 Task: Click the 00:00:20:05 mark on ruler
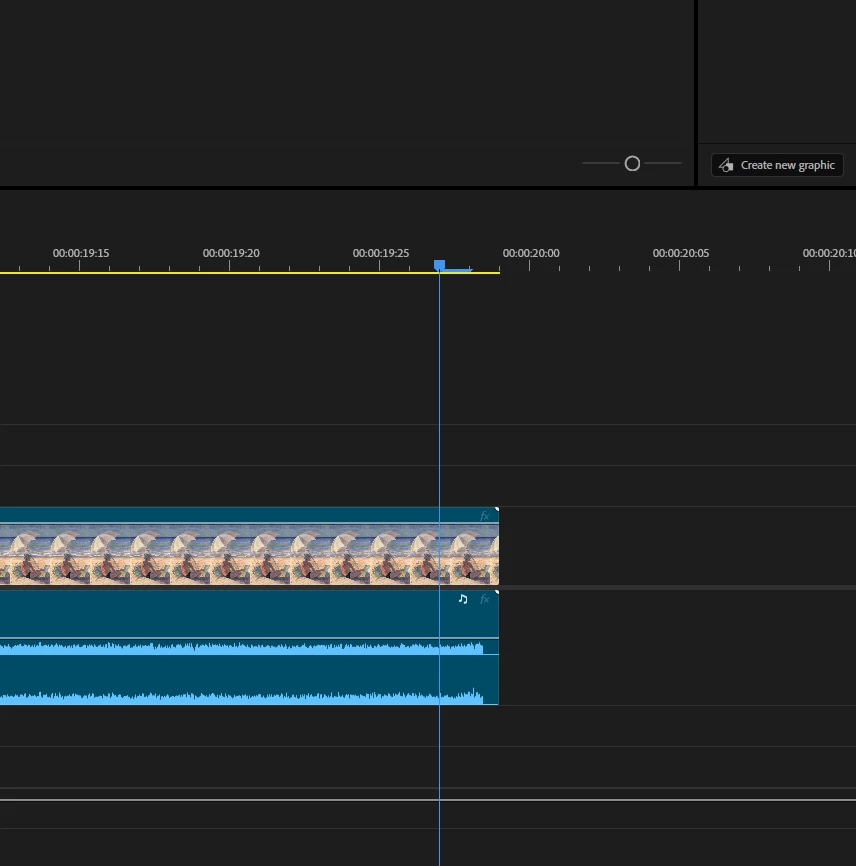pos(681,253)
